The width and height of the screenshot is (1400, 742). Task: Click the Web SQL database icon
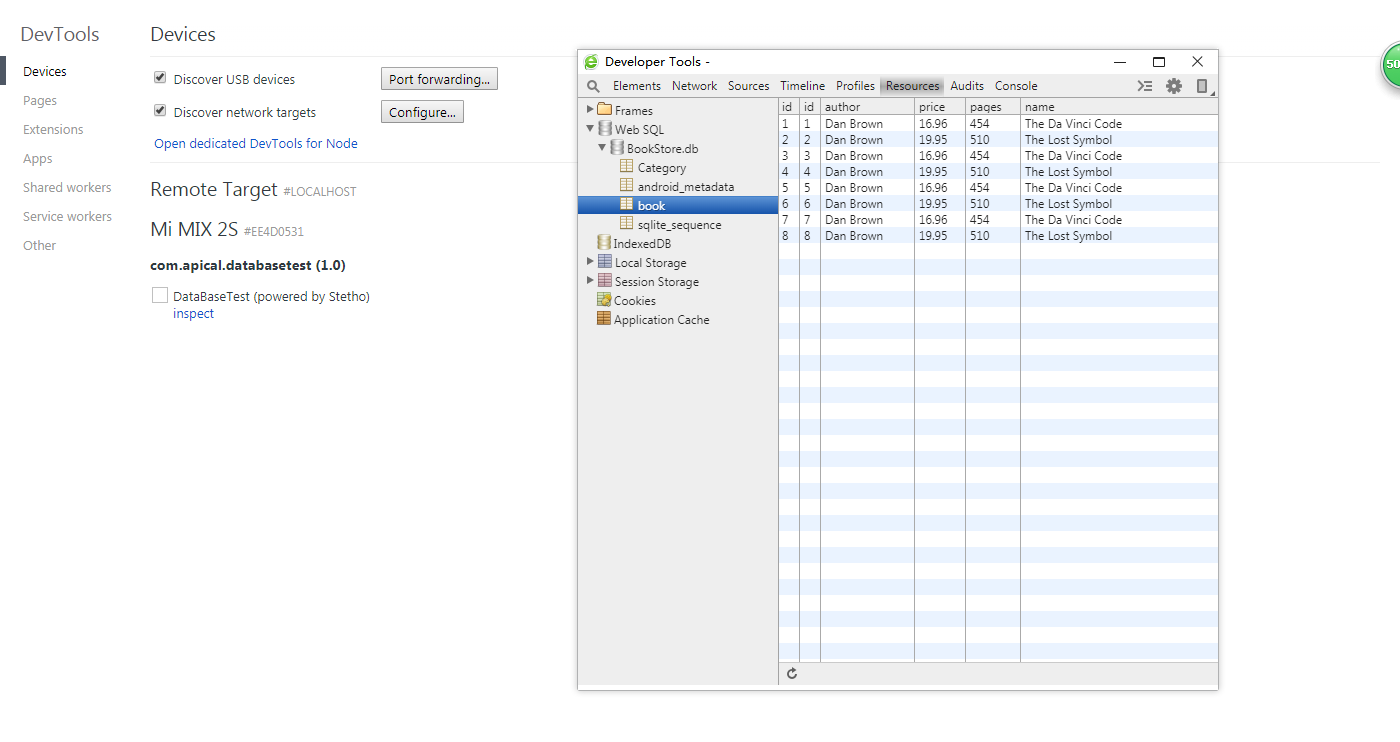604,129
